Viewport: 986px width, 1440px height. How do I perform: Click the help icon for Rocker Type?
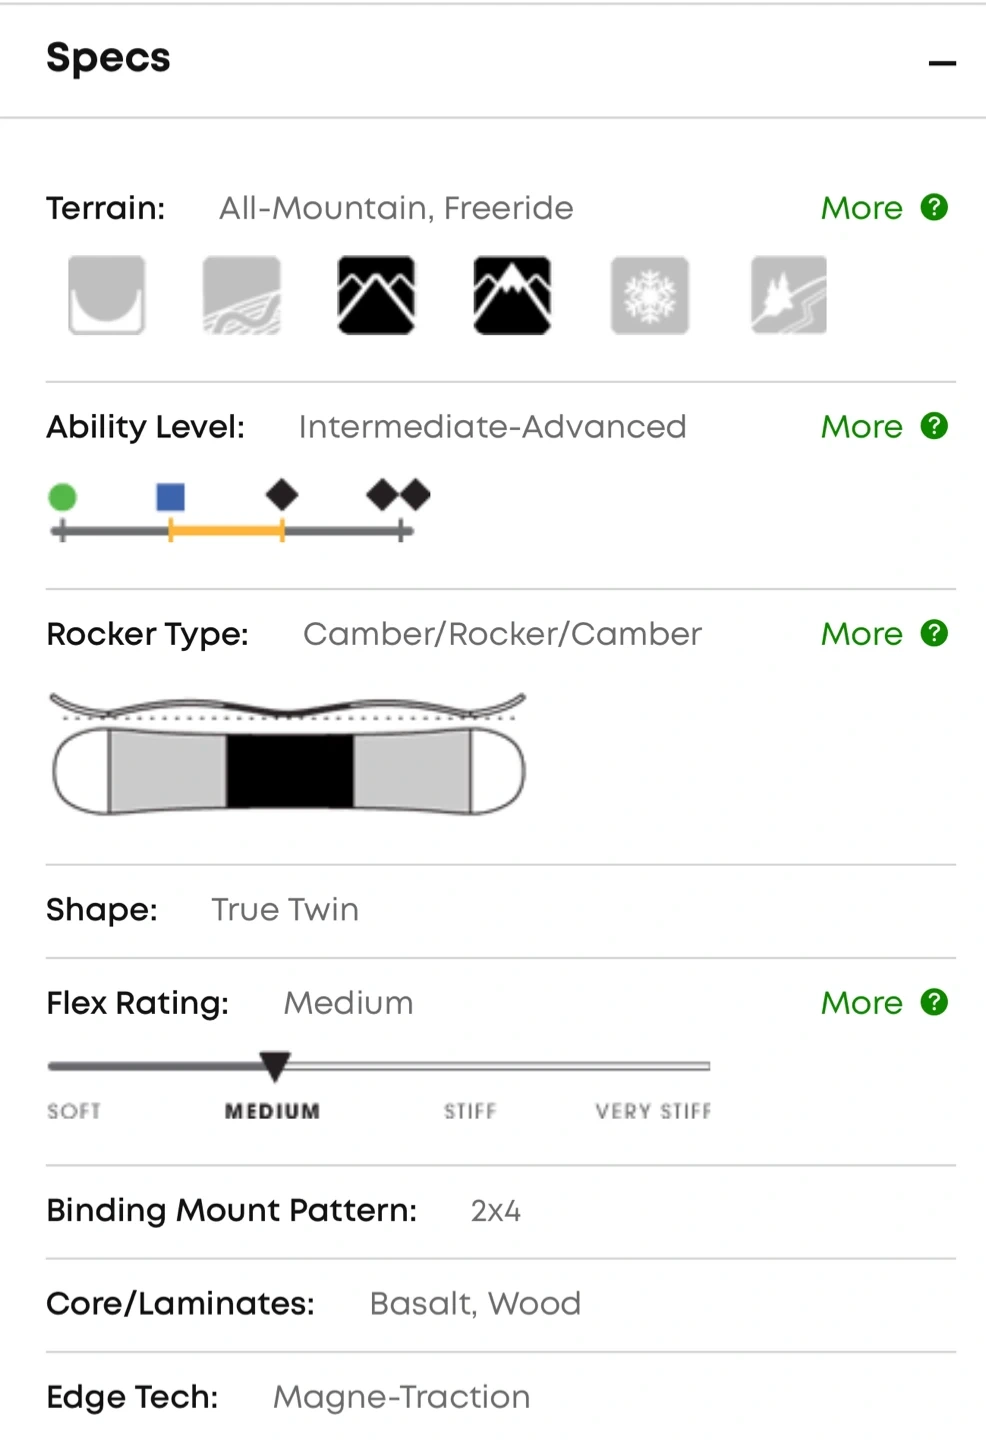tap(934, 633)
